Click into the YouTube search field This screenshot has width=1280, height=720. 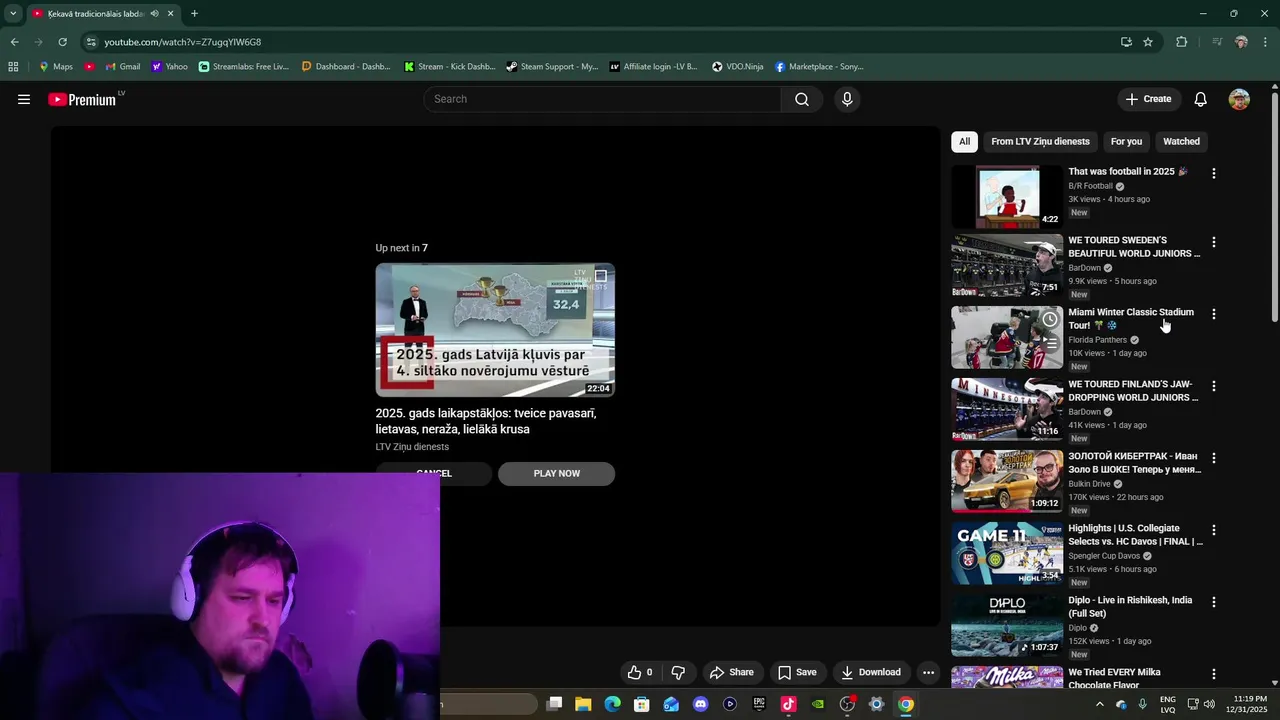coord(603,99)
